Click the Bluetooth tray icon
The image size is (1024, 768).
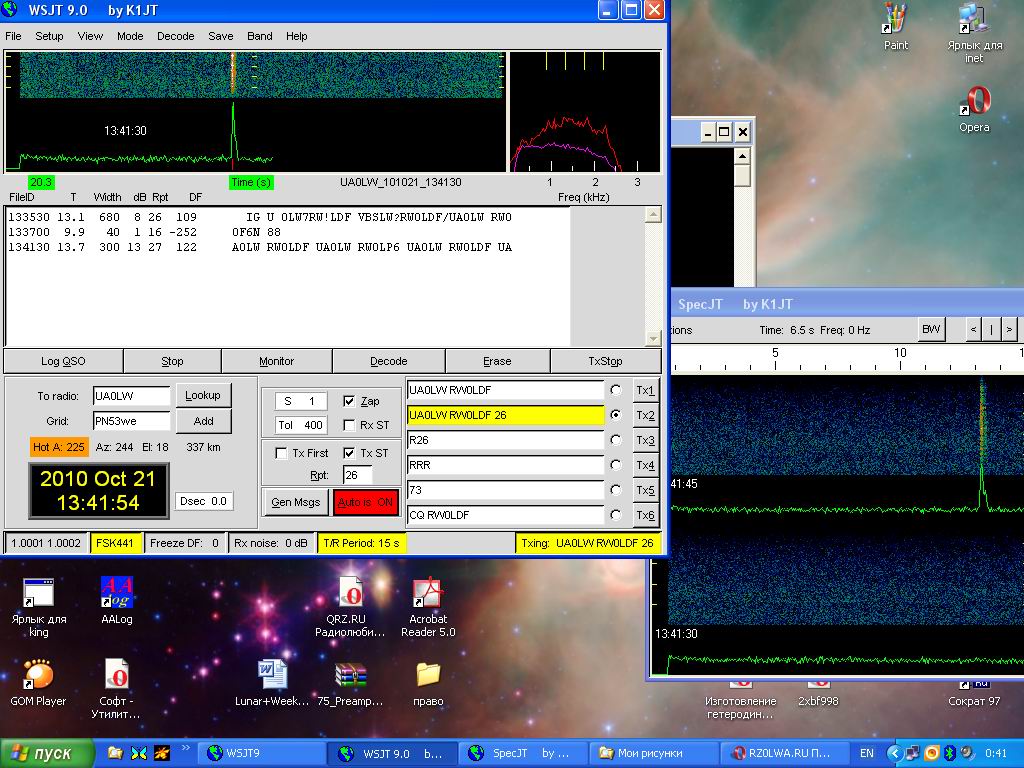[x=950, y=753]
